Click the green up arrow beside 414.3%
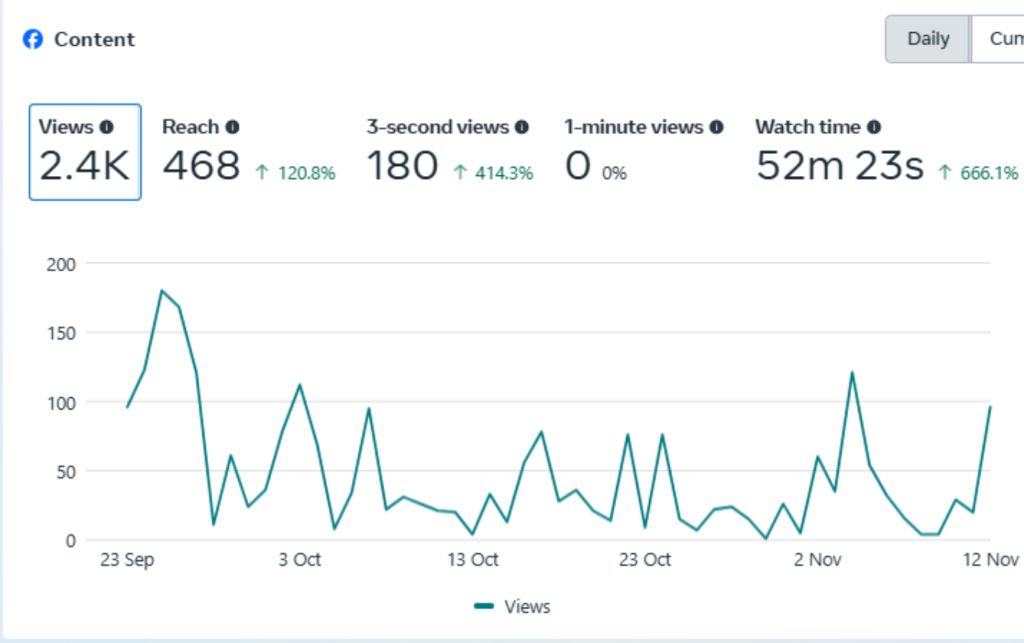Viewport: 1024px width, 643px height. (x=460, y=172)
